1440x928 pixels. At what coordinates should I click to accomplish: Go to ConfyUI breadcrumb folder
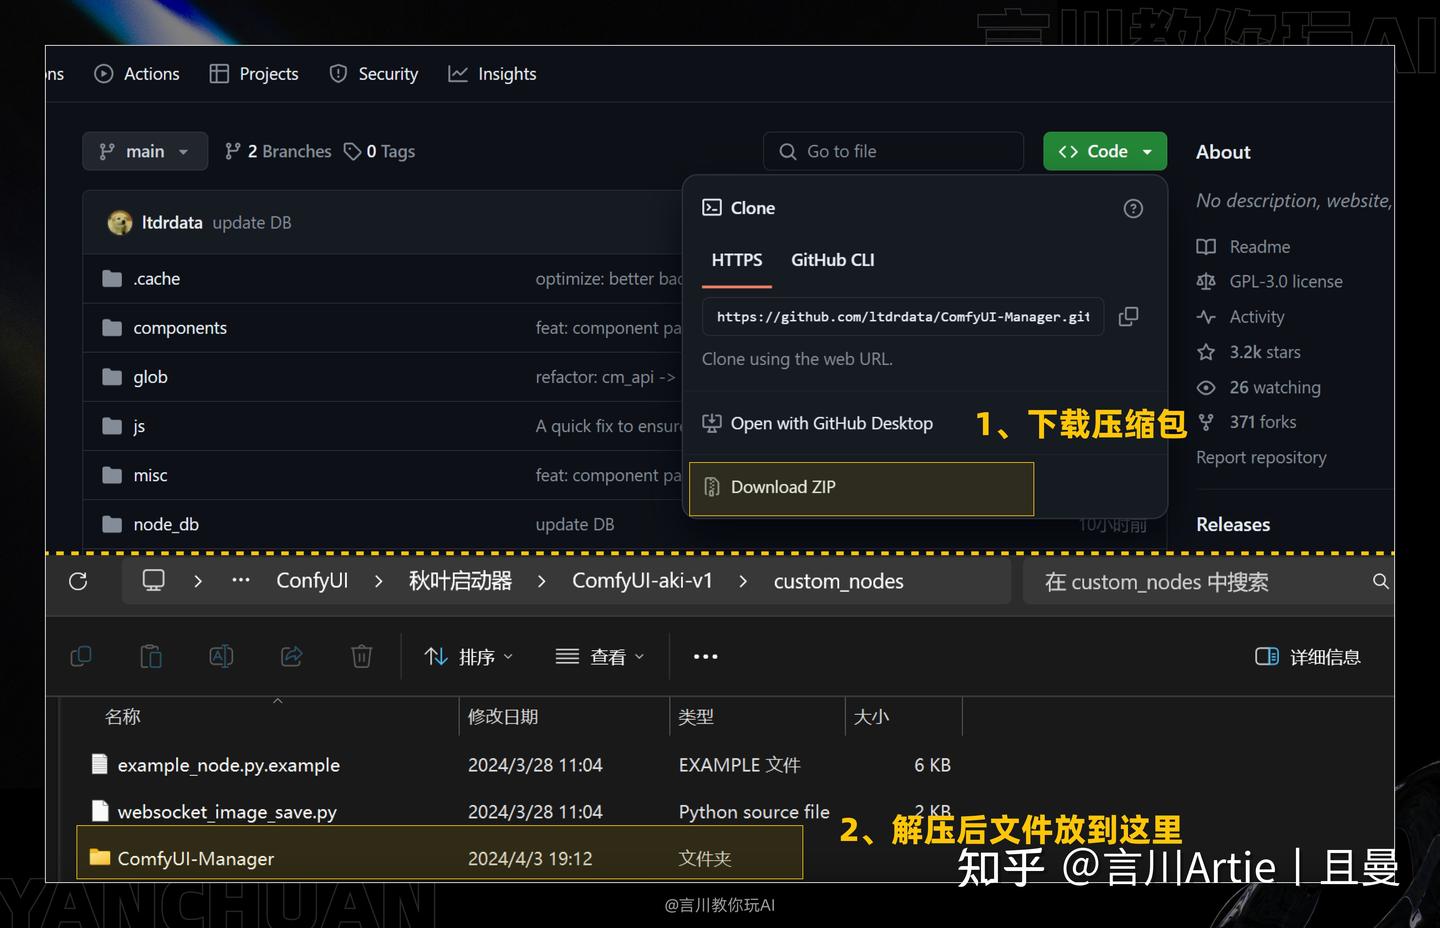tap(312, 581)
